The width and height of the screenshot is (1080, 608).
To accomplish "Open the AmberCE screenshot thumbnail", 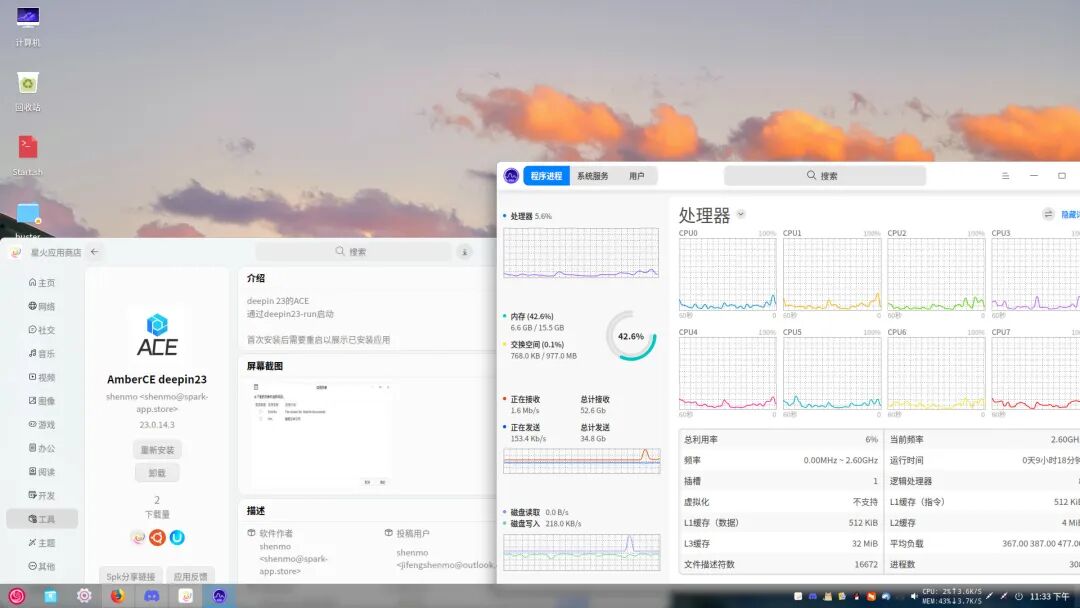I will (321, 435).
